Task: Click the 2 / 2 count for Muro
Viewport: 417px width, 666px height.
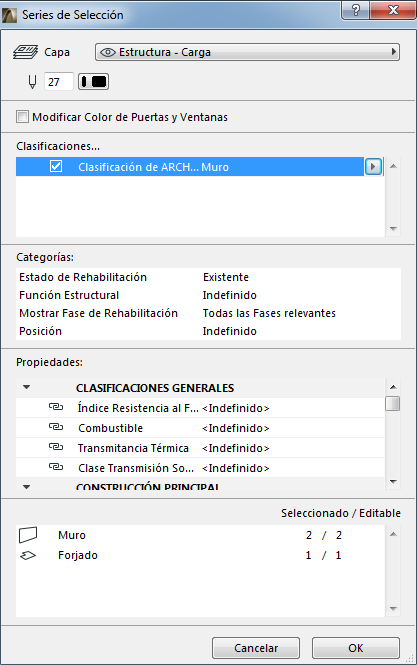Action: (324, 535)
